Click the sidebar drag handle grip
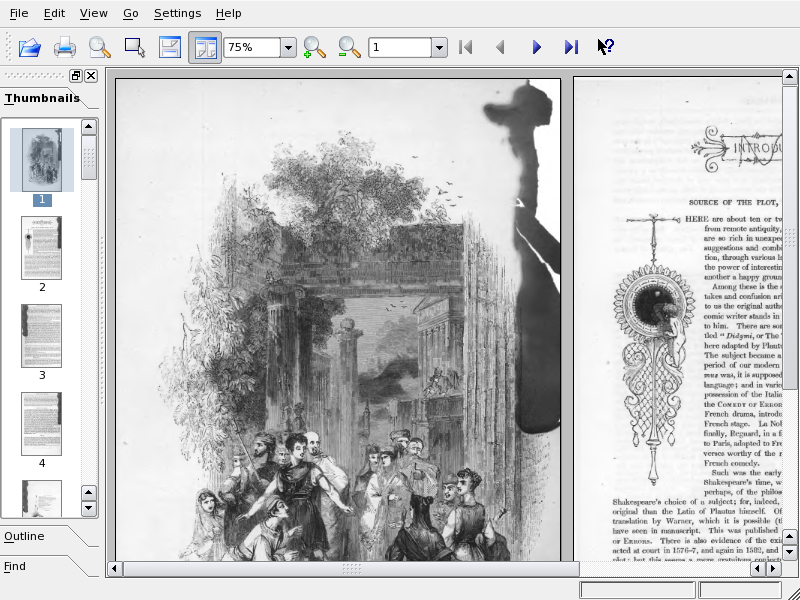The width and height of the screenshot is (800, 600). pos(35,76)
